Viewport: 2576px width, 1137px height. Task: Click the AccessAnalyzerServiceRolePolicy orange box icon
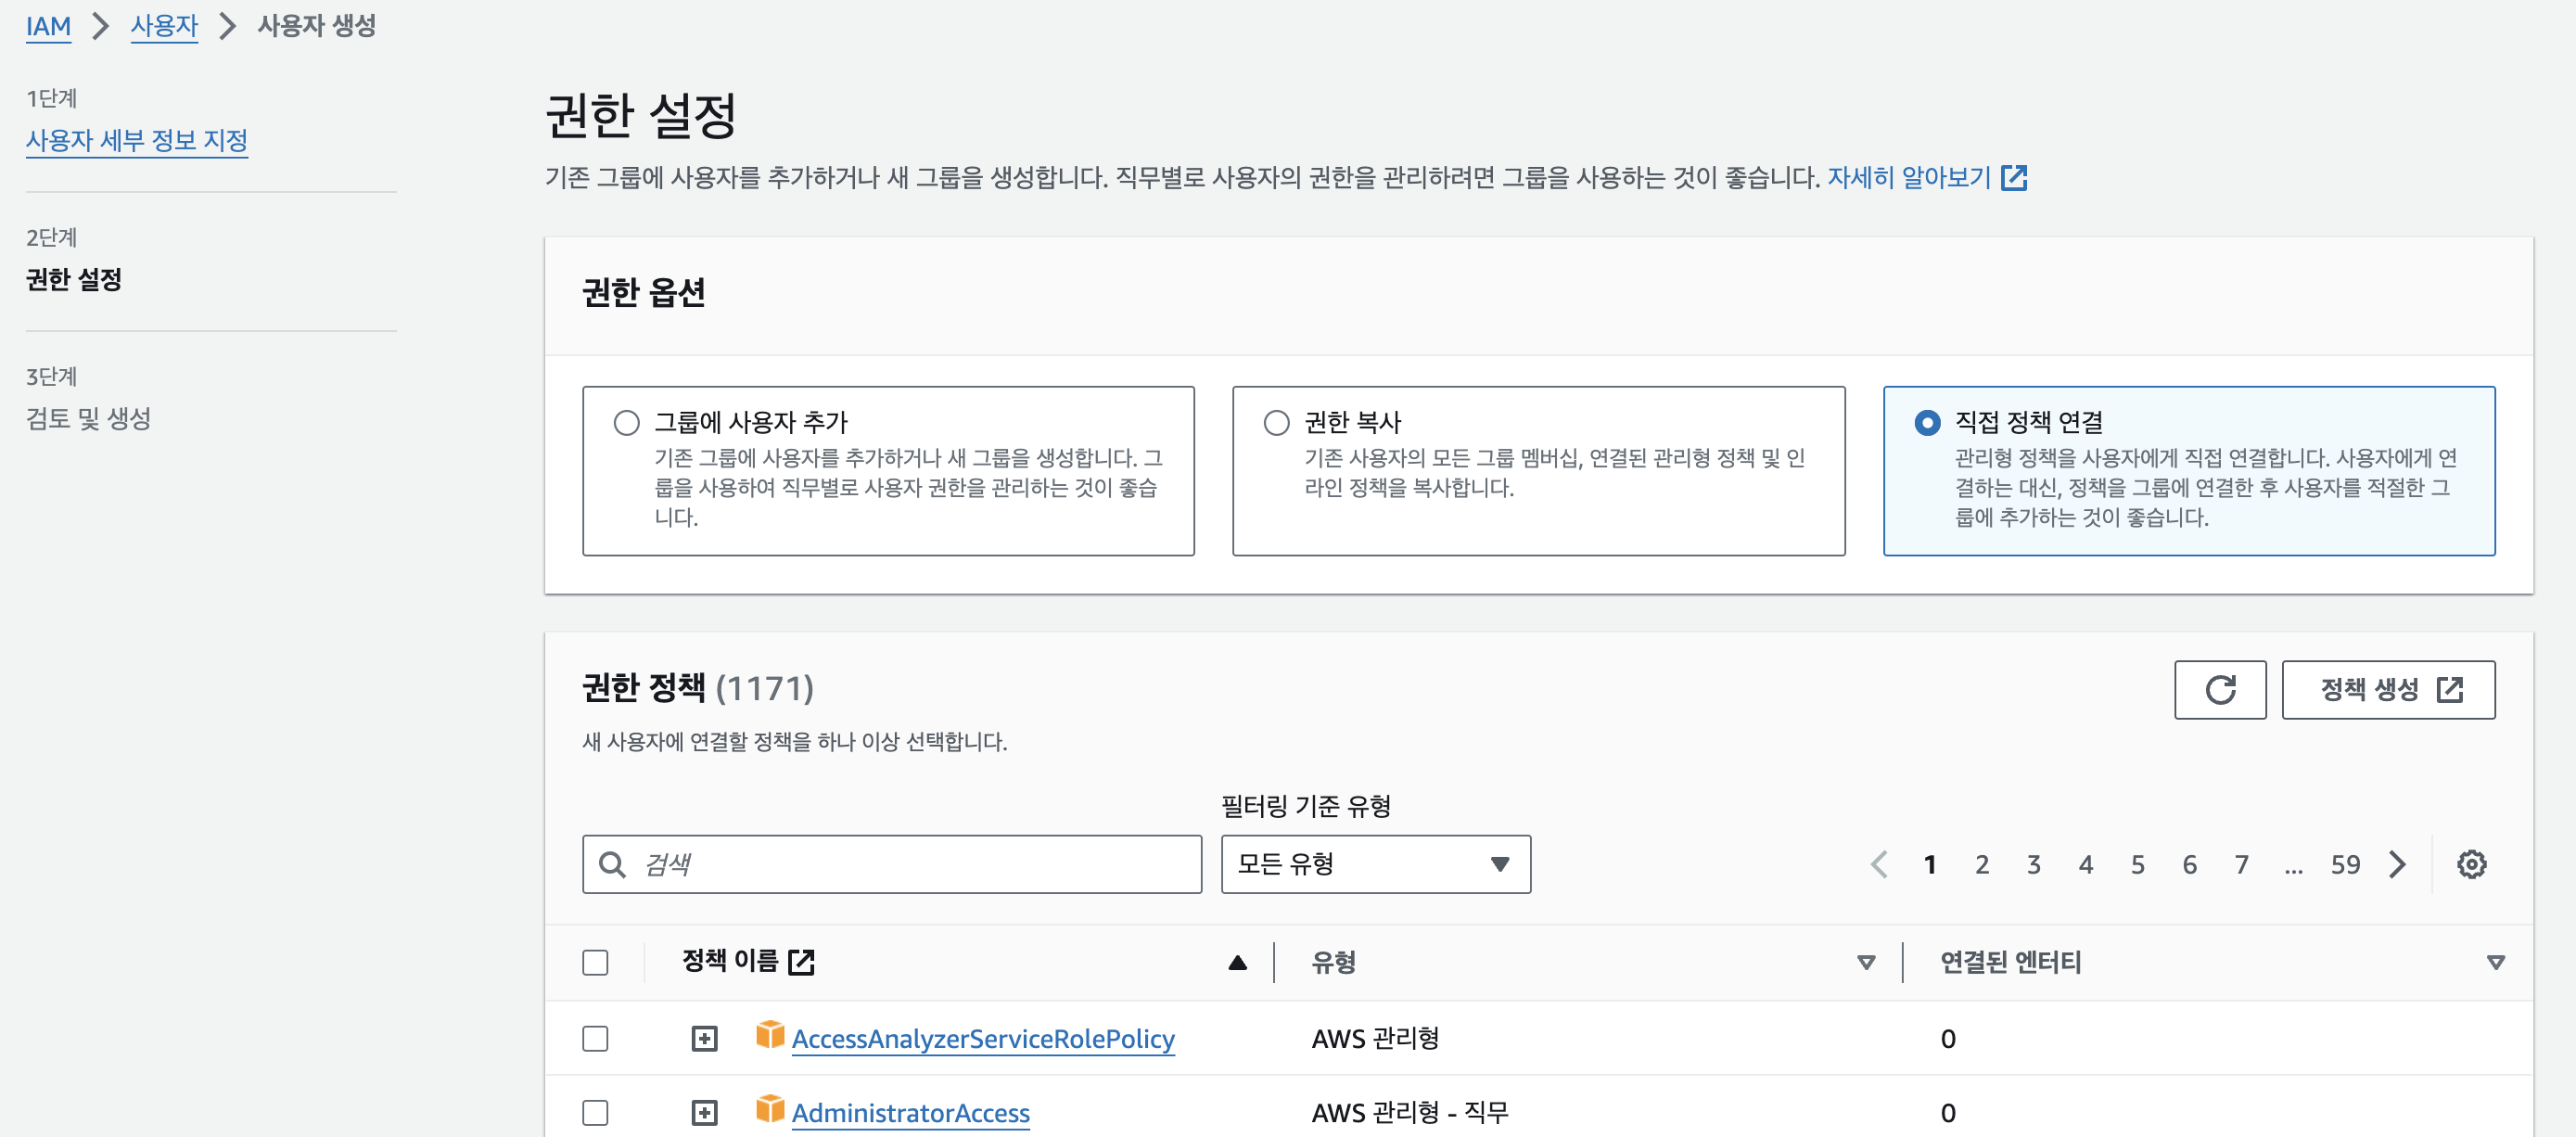coord(769,1034)
